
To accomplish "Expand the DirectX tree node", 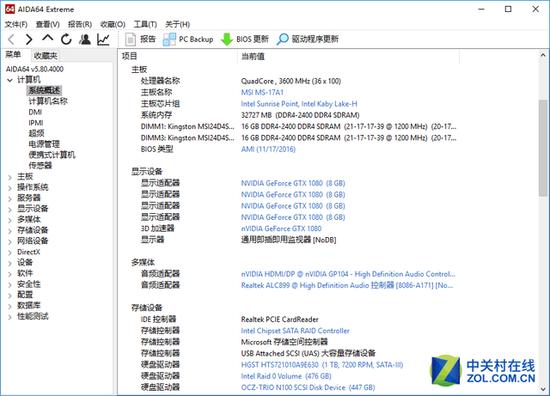I will click(10, 253).
